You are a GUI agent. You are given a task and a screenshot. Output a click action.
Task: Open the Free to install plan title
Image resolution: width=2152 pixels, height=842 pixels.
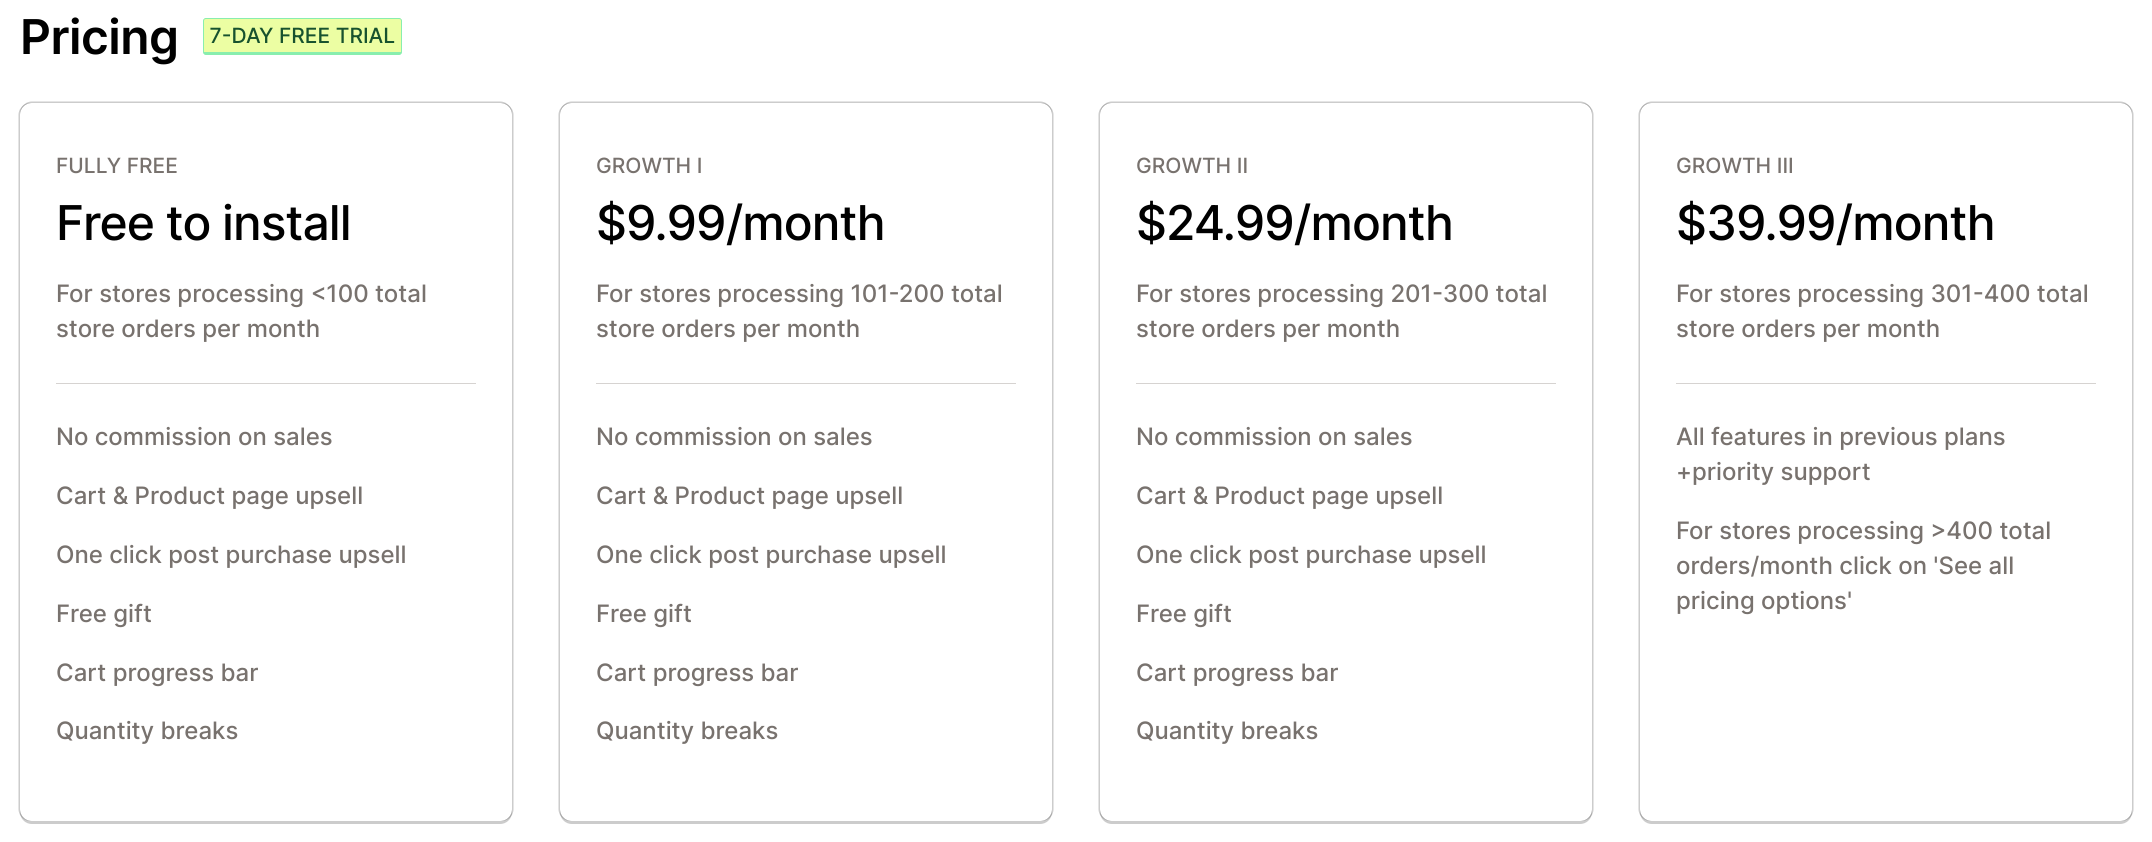pyautogui.click(x=203, y=223)
